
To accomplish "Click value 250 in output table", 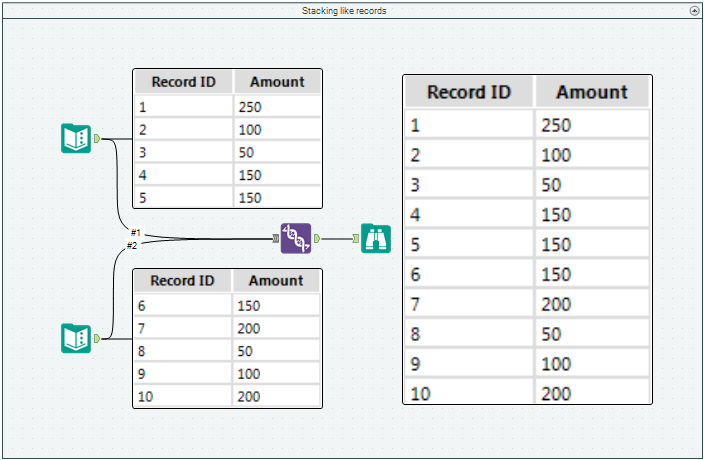I will (556, 125).
